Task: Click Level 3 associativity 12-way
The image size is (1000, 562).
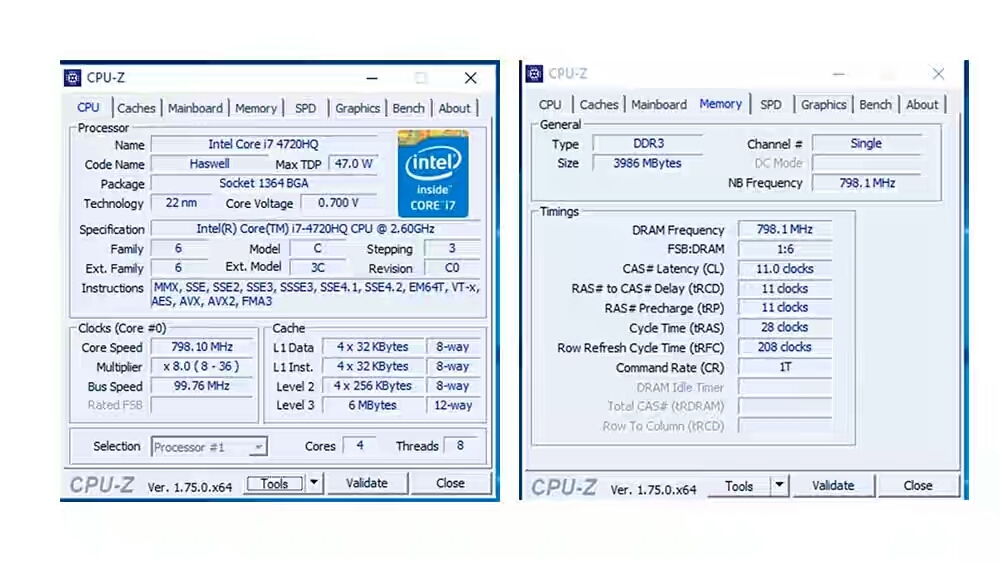Action: [453, 406]
